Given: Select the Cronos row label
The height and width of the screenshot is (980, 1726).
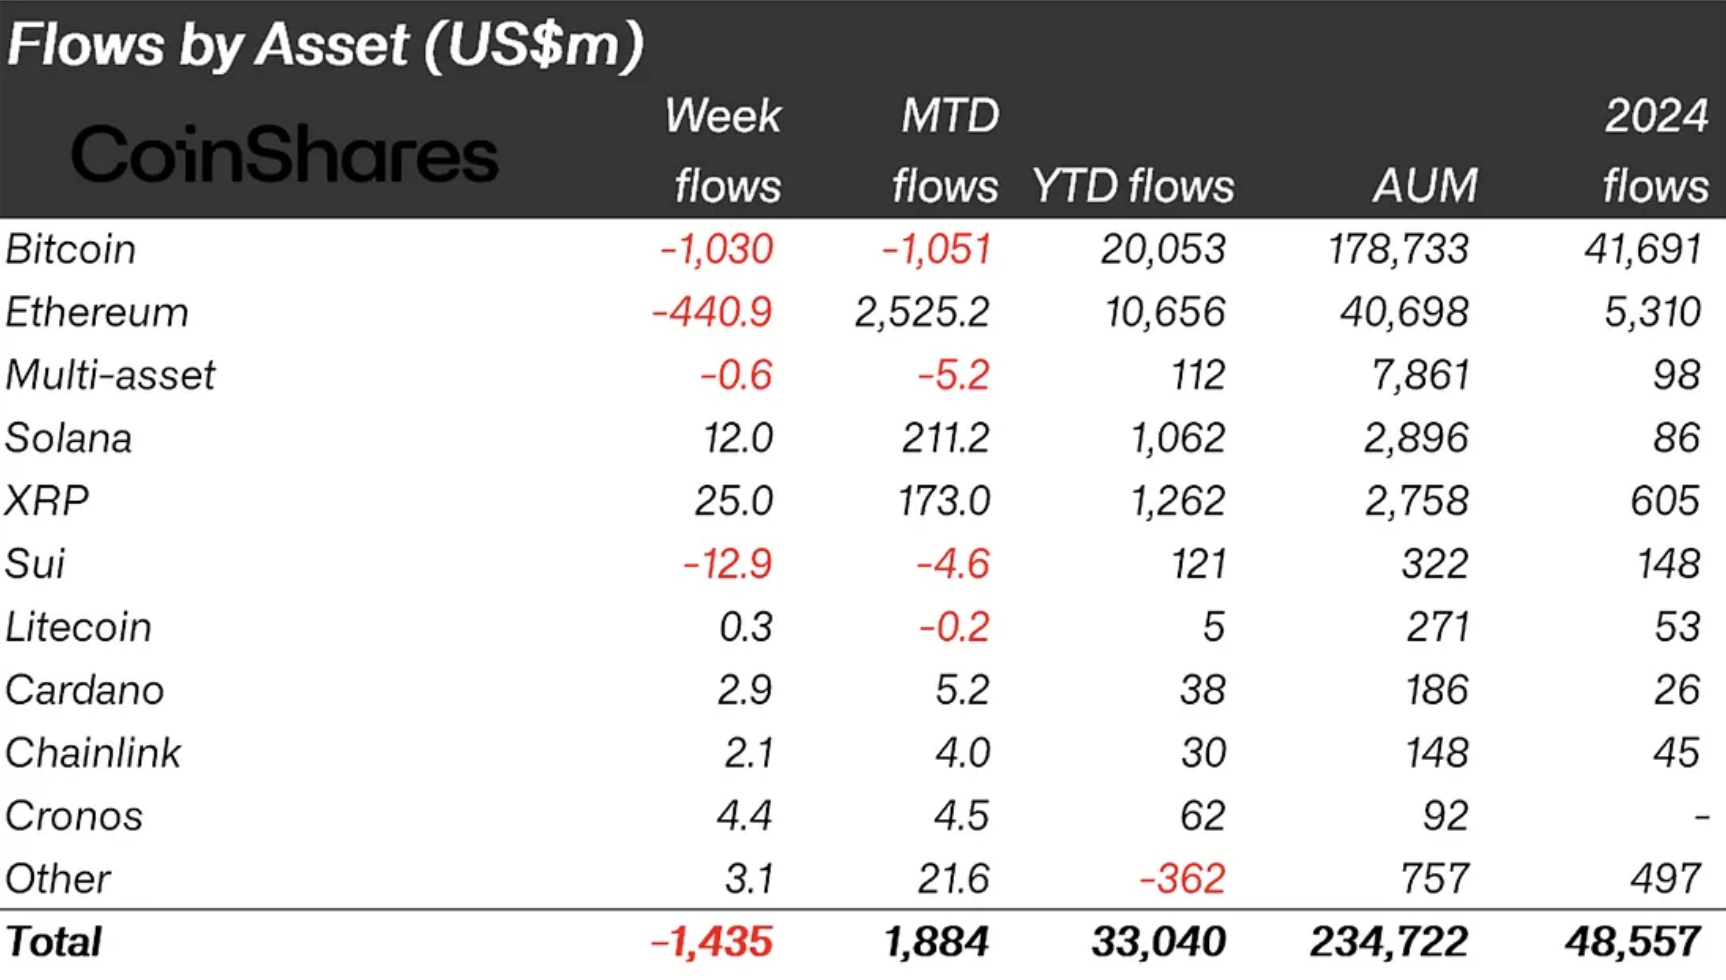Looking at the screenshot, I should coord(74,816).
